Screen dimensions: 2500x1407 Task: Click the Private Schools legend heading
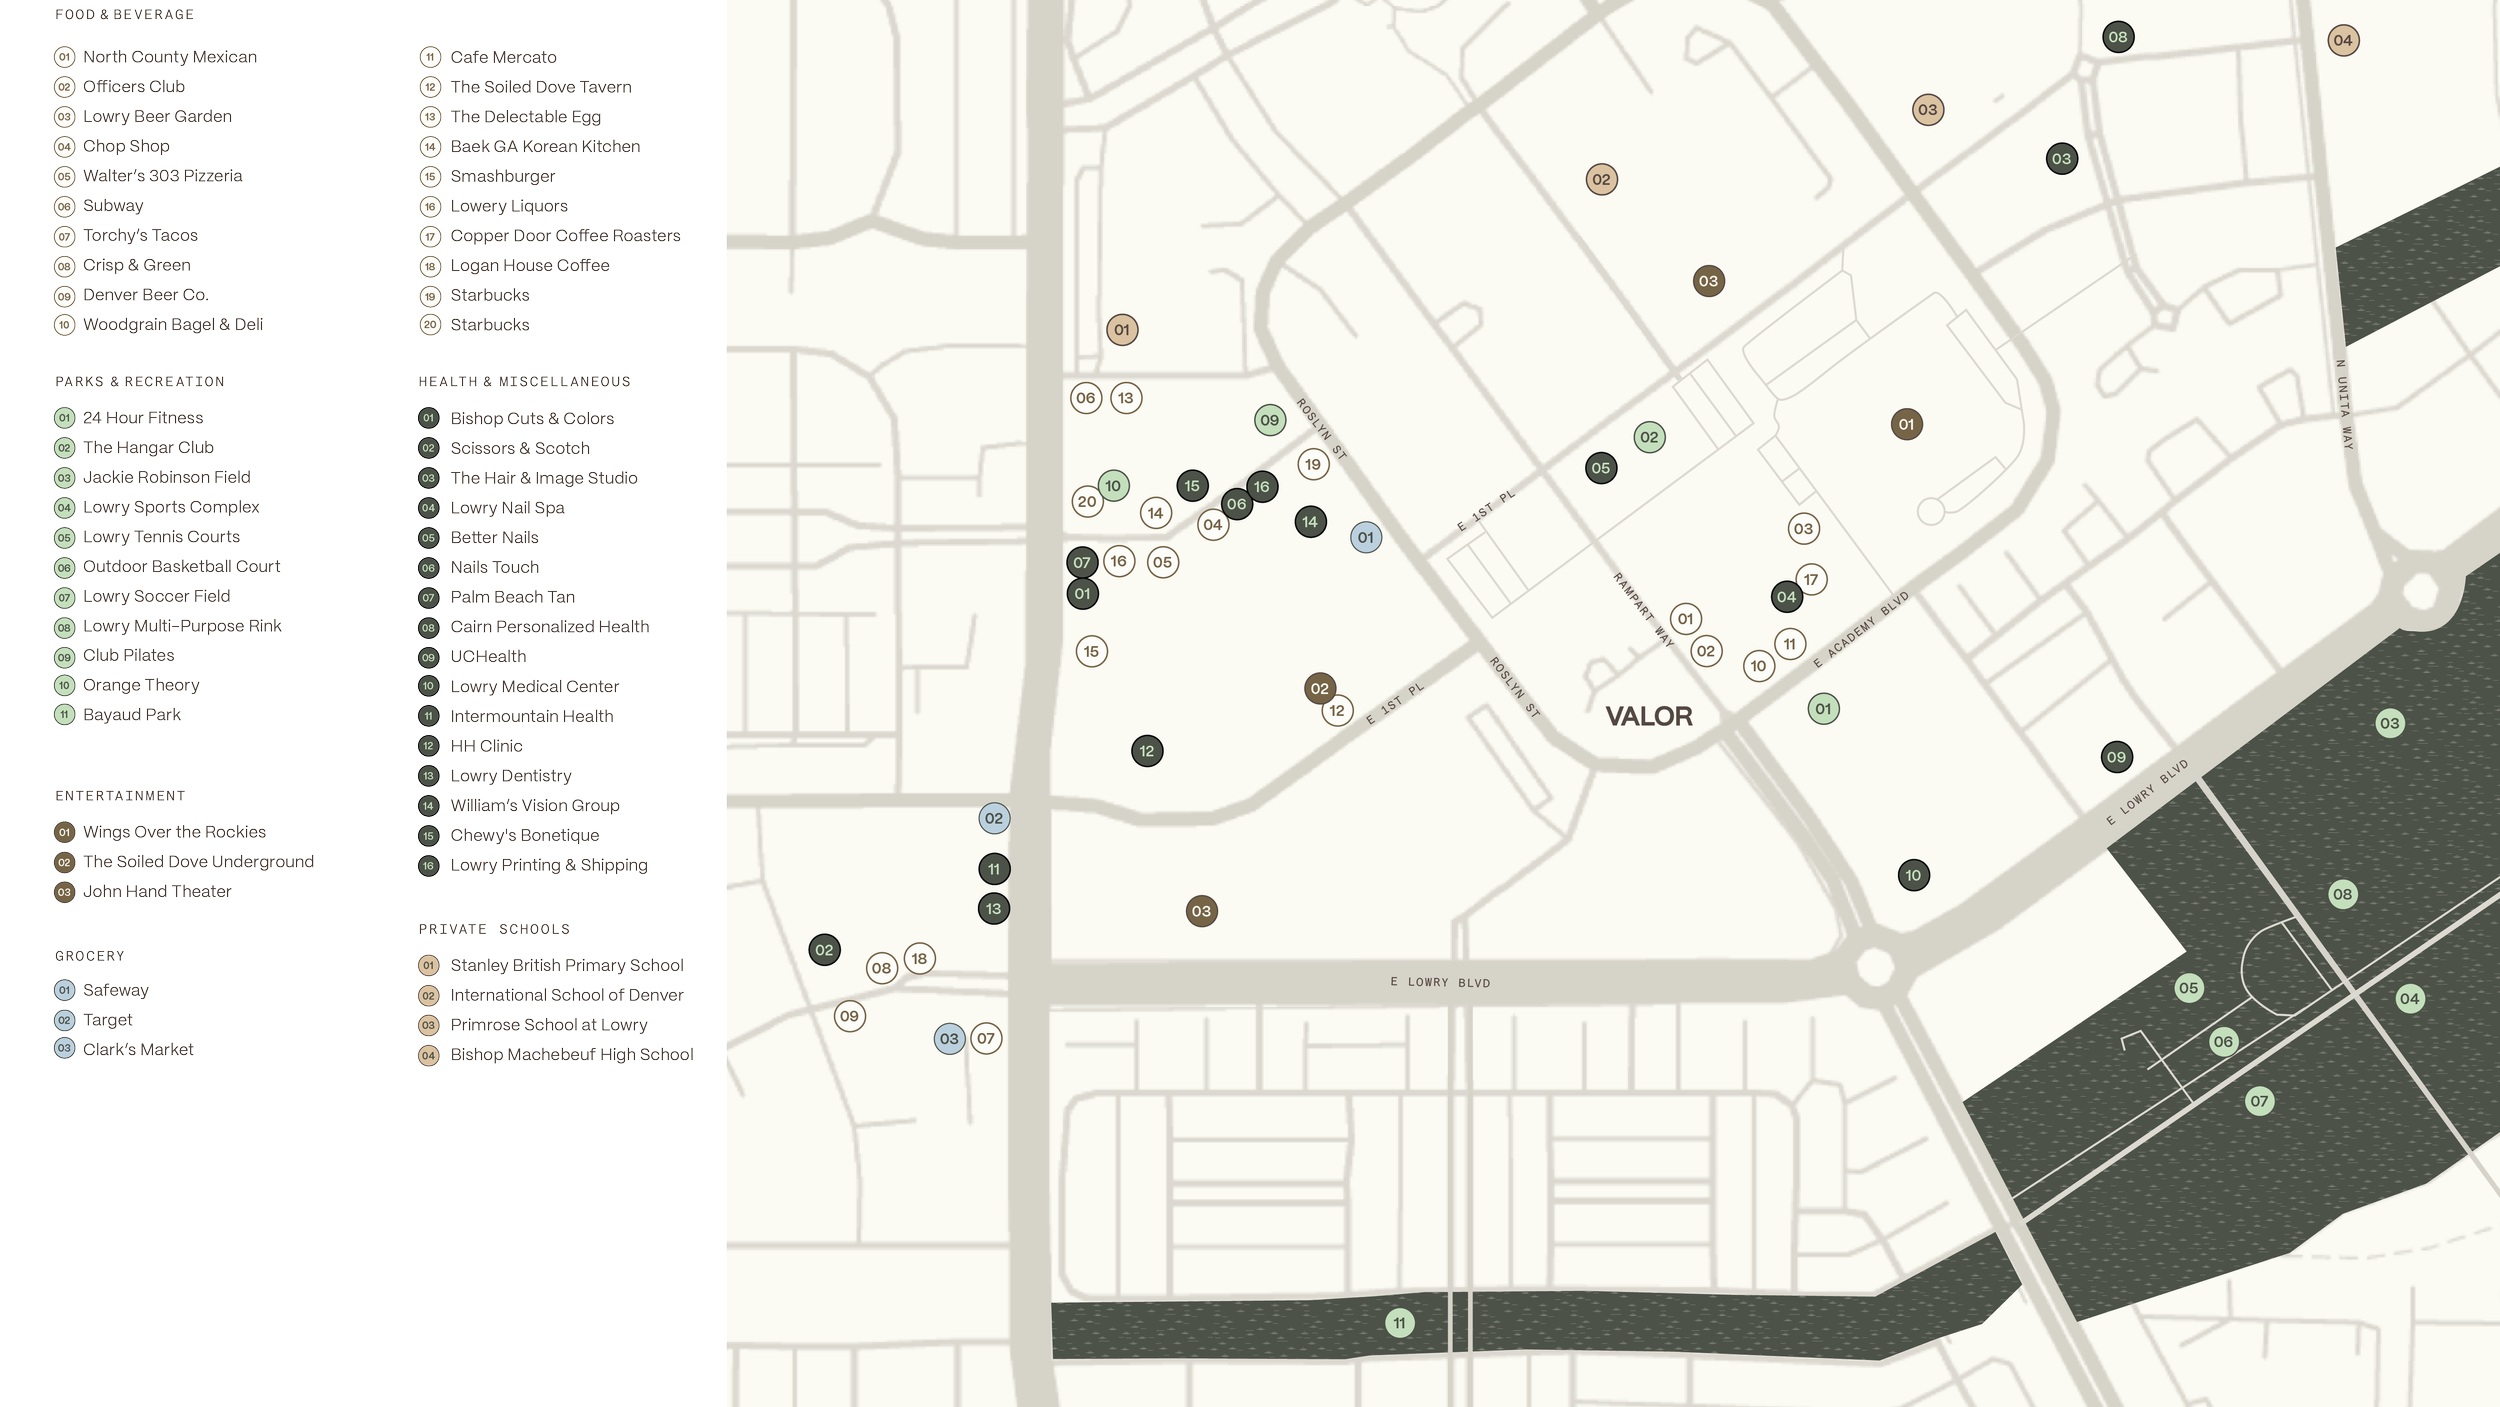494,929
